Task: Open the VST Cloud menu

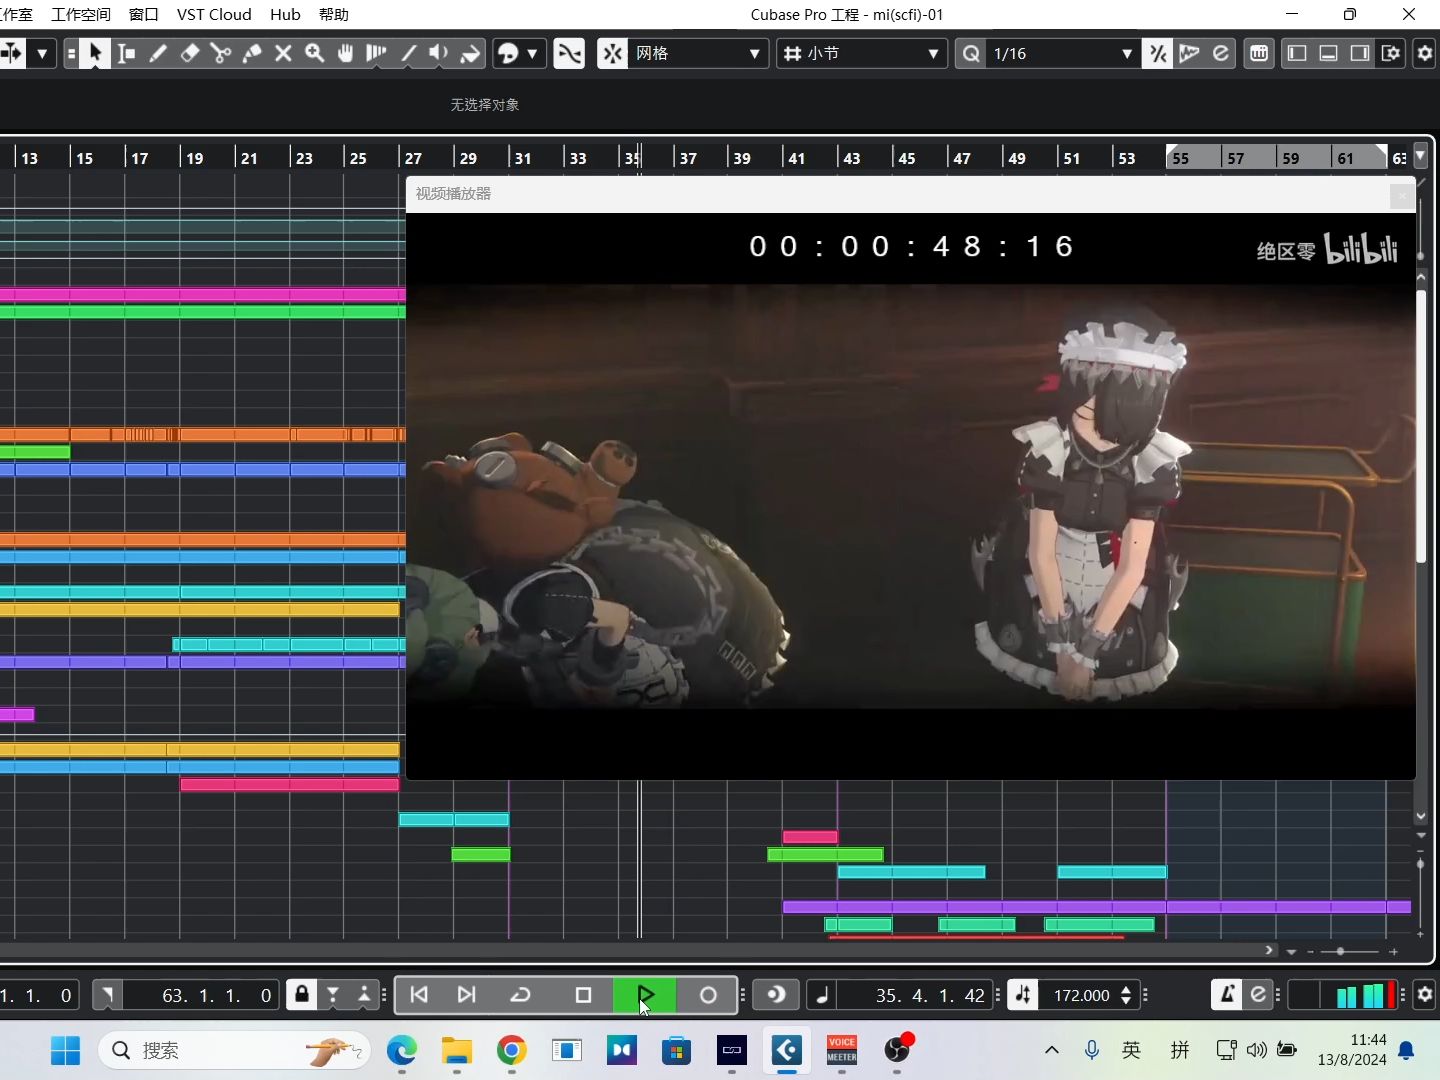Action: (x=214, y=14)
